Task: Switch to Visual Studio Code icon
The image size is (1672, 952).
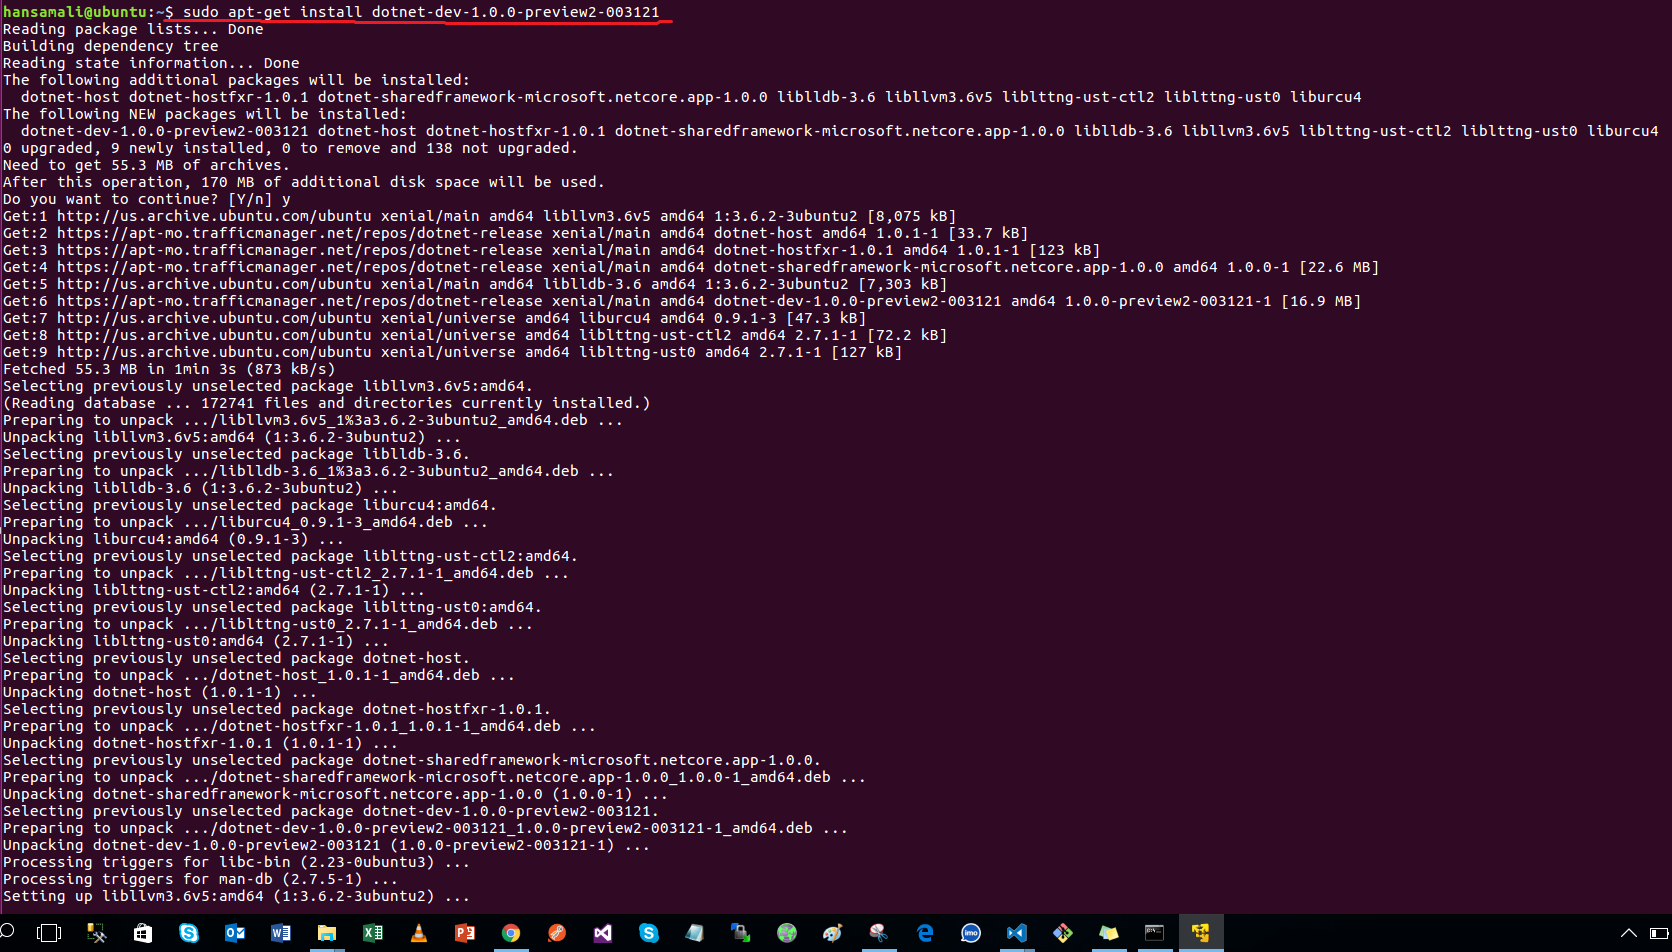Action: pyautogui.click(x=1017, y=933)
